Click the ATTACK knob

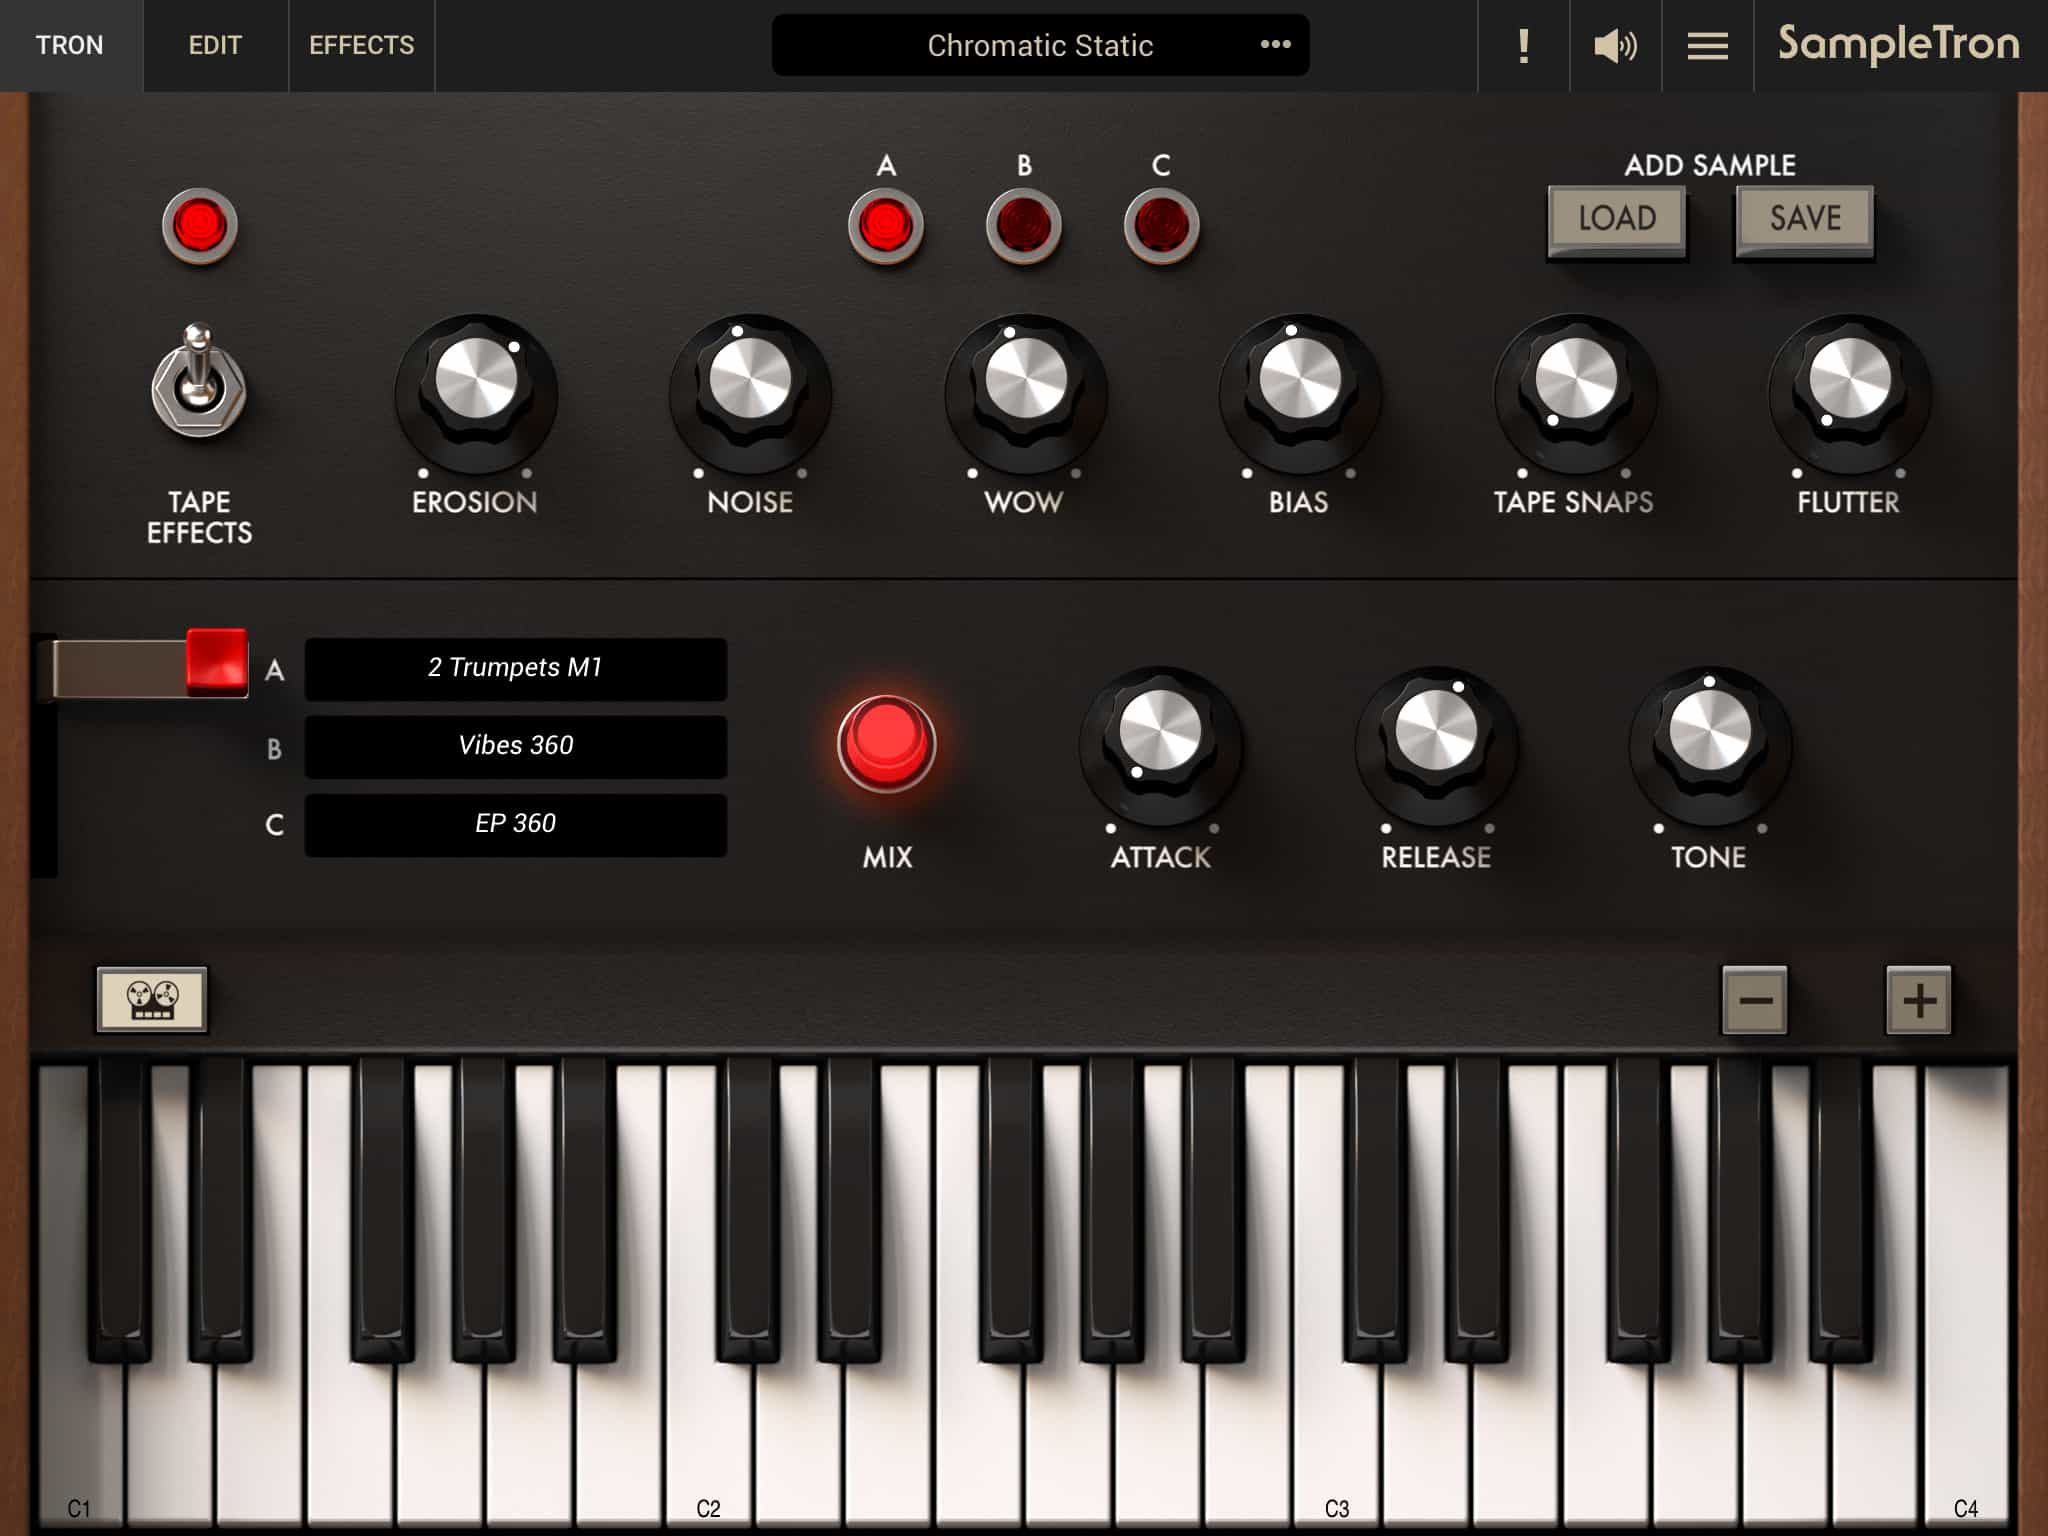point(1161,744)
